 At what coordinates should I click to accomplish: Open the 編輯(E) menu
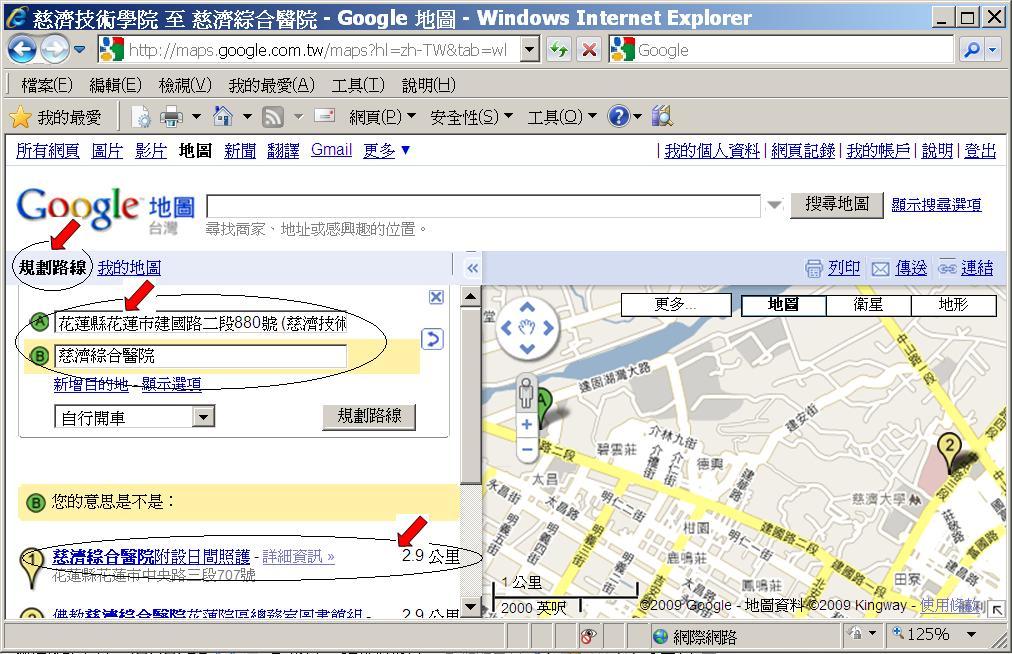point(116,85)
